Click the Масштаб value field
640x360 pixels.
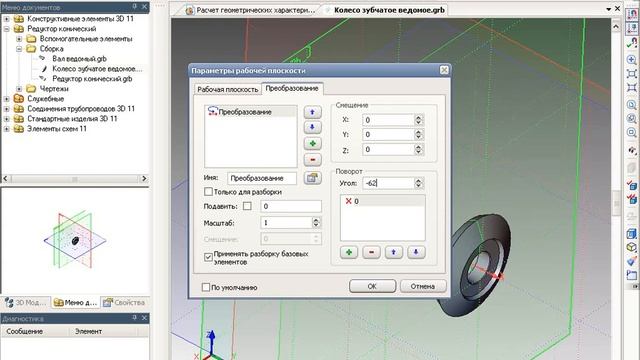pyautogui.click(x=286, y=222)
